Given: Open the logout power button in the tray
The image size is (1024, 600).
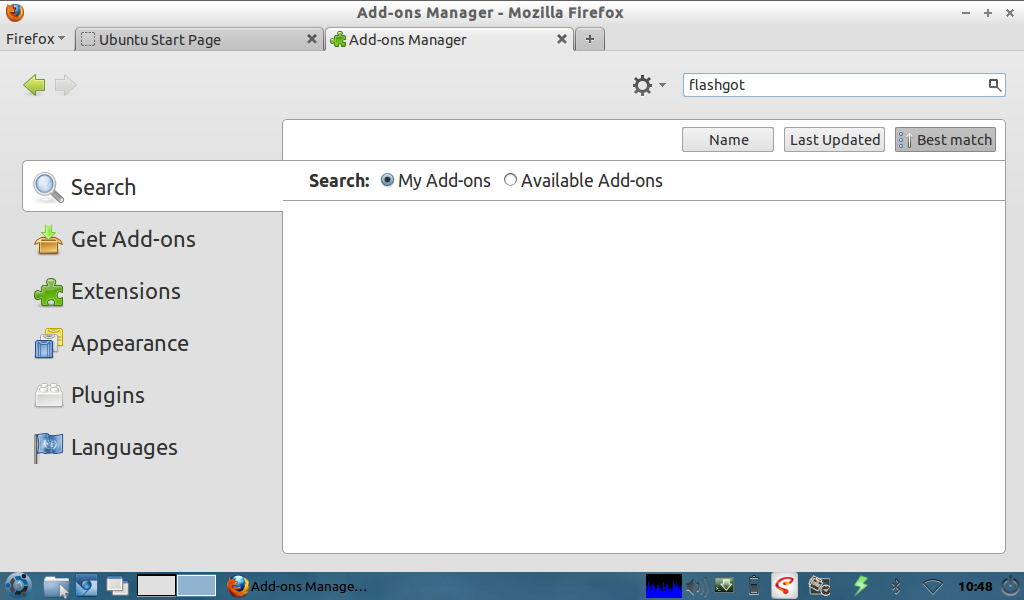Looking at the screenshot, I should point(1010,586).
